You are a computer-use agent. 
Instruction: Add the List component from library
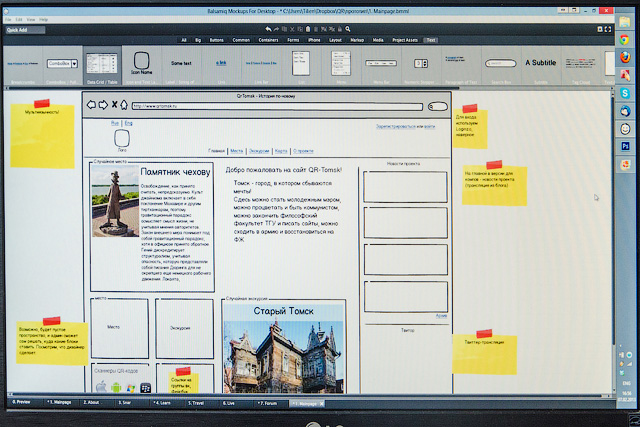coord(301,65)
